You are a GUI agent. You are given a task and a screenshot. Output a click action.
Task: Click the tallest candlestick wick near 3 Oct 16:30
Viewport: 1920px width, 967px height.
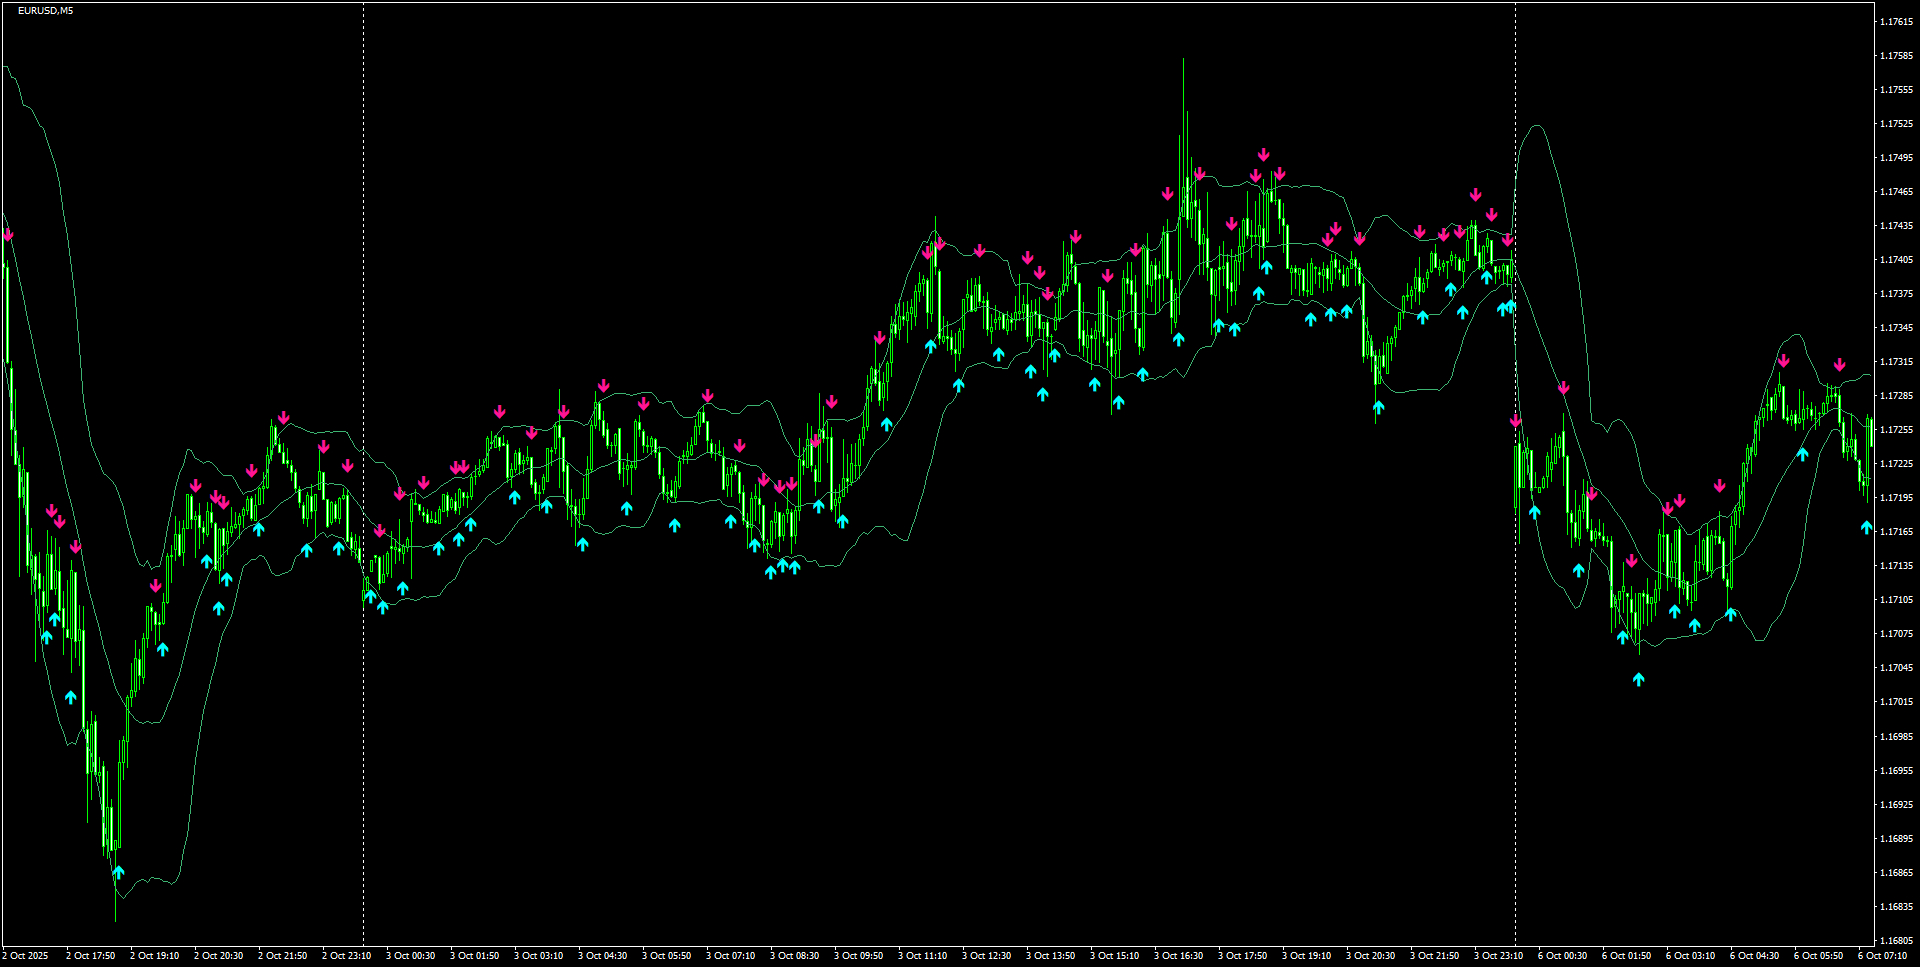click(1183, 100)
